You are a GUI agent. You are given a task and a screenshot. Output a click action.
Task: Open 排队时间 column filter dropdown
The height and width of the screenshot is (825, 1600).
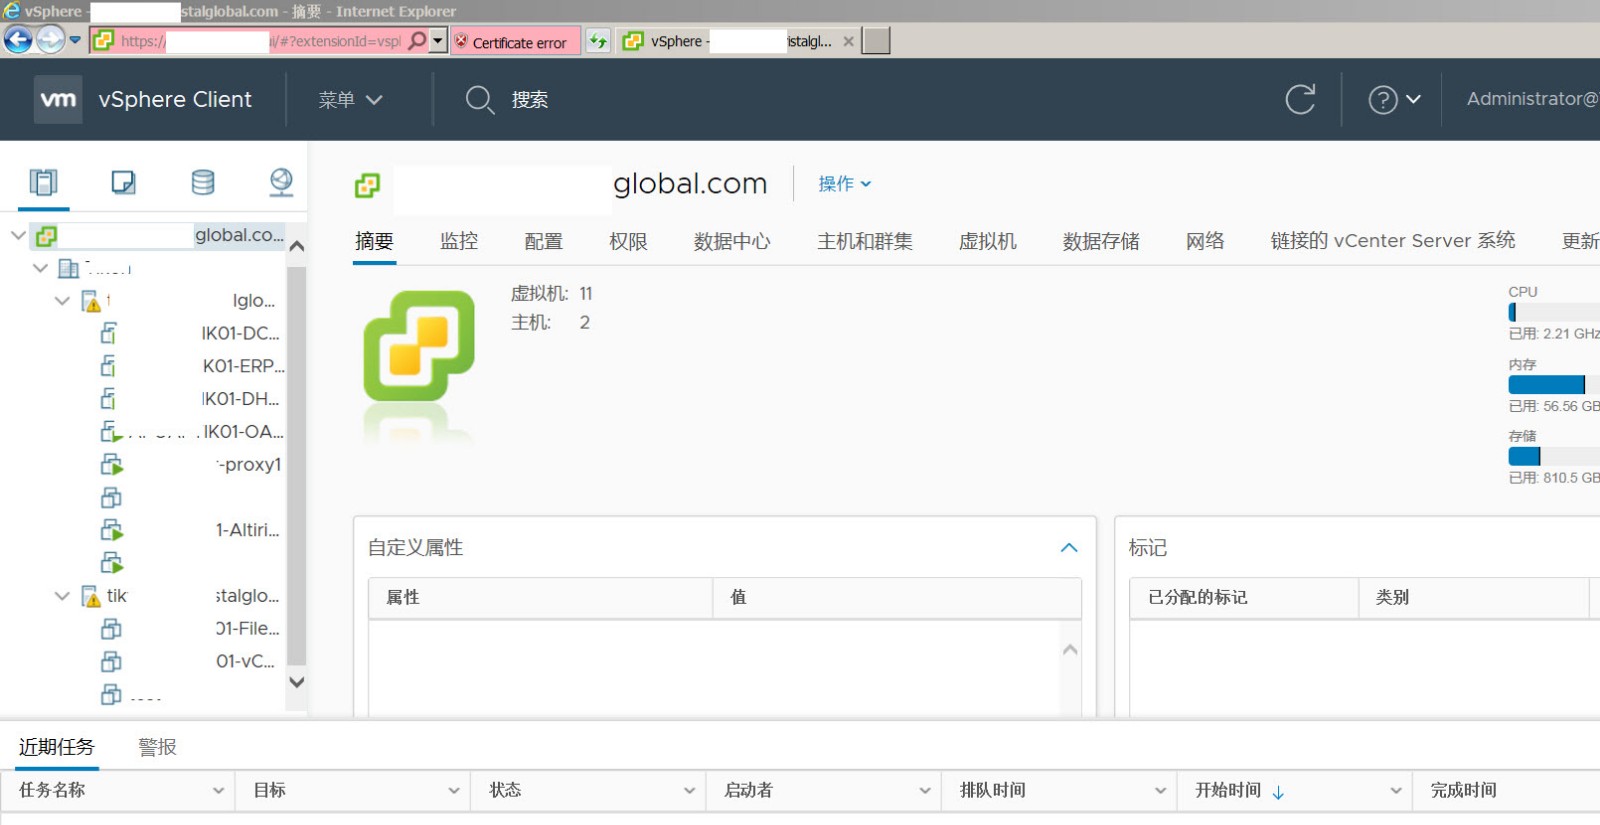[1160, 790]
